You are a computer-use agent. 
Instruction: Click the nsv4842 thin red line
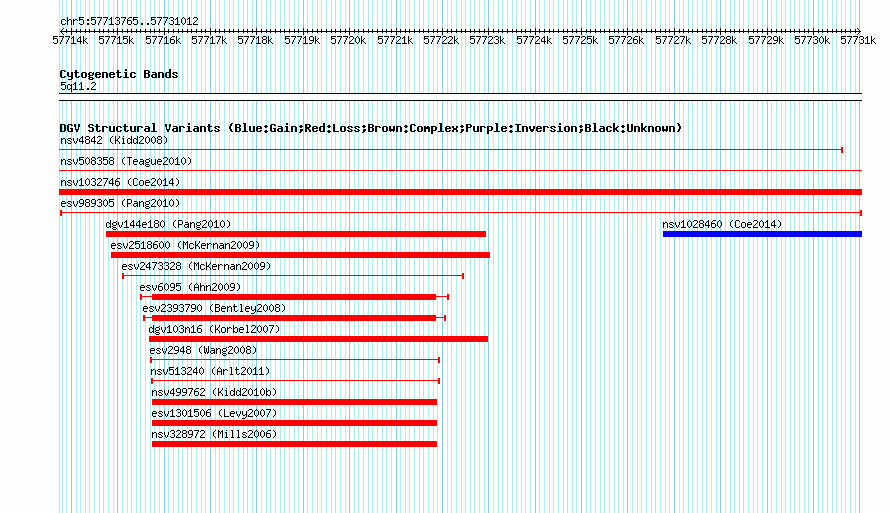point(451,150)
